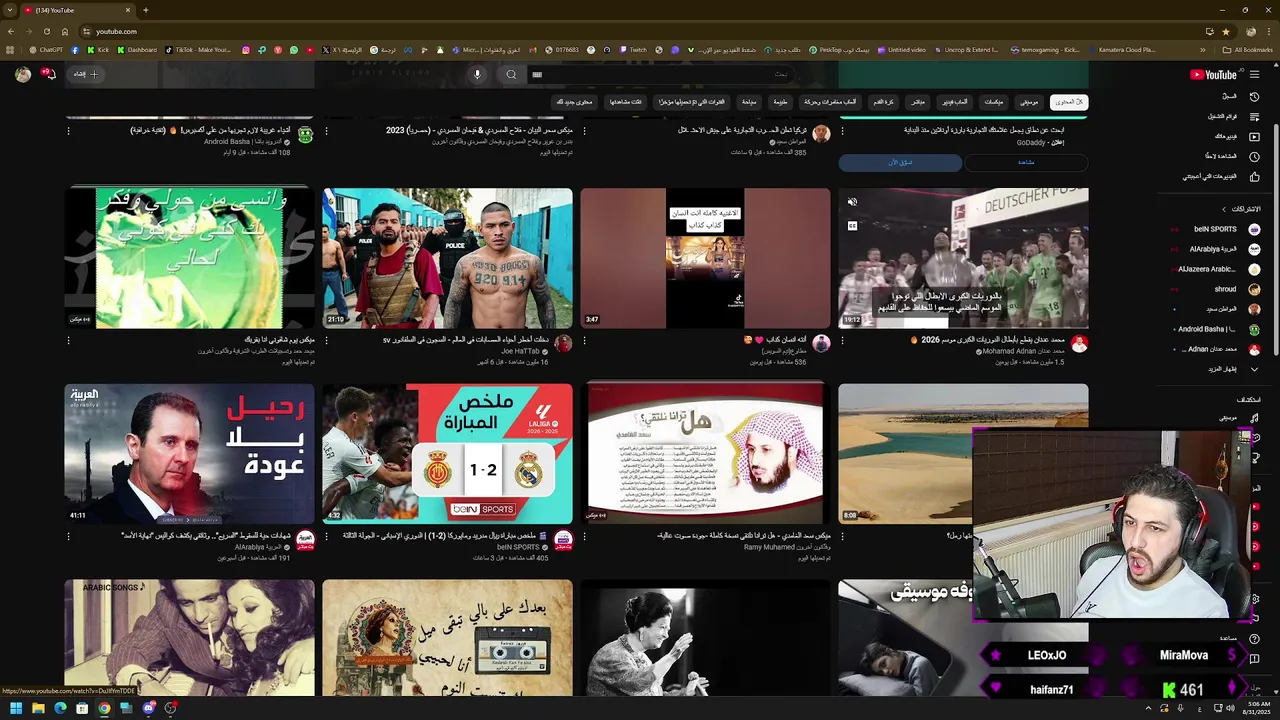
Task: Select the Football filter chip
Action: click(x=883, y=102)
